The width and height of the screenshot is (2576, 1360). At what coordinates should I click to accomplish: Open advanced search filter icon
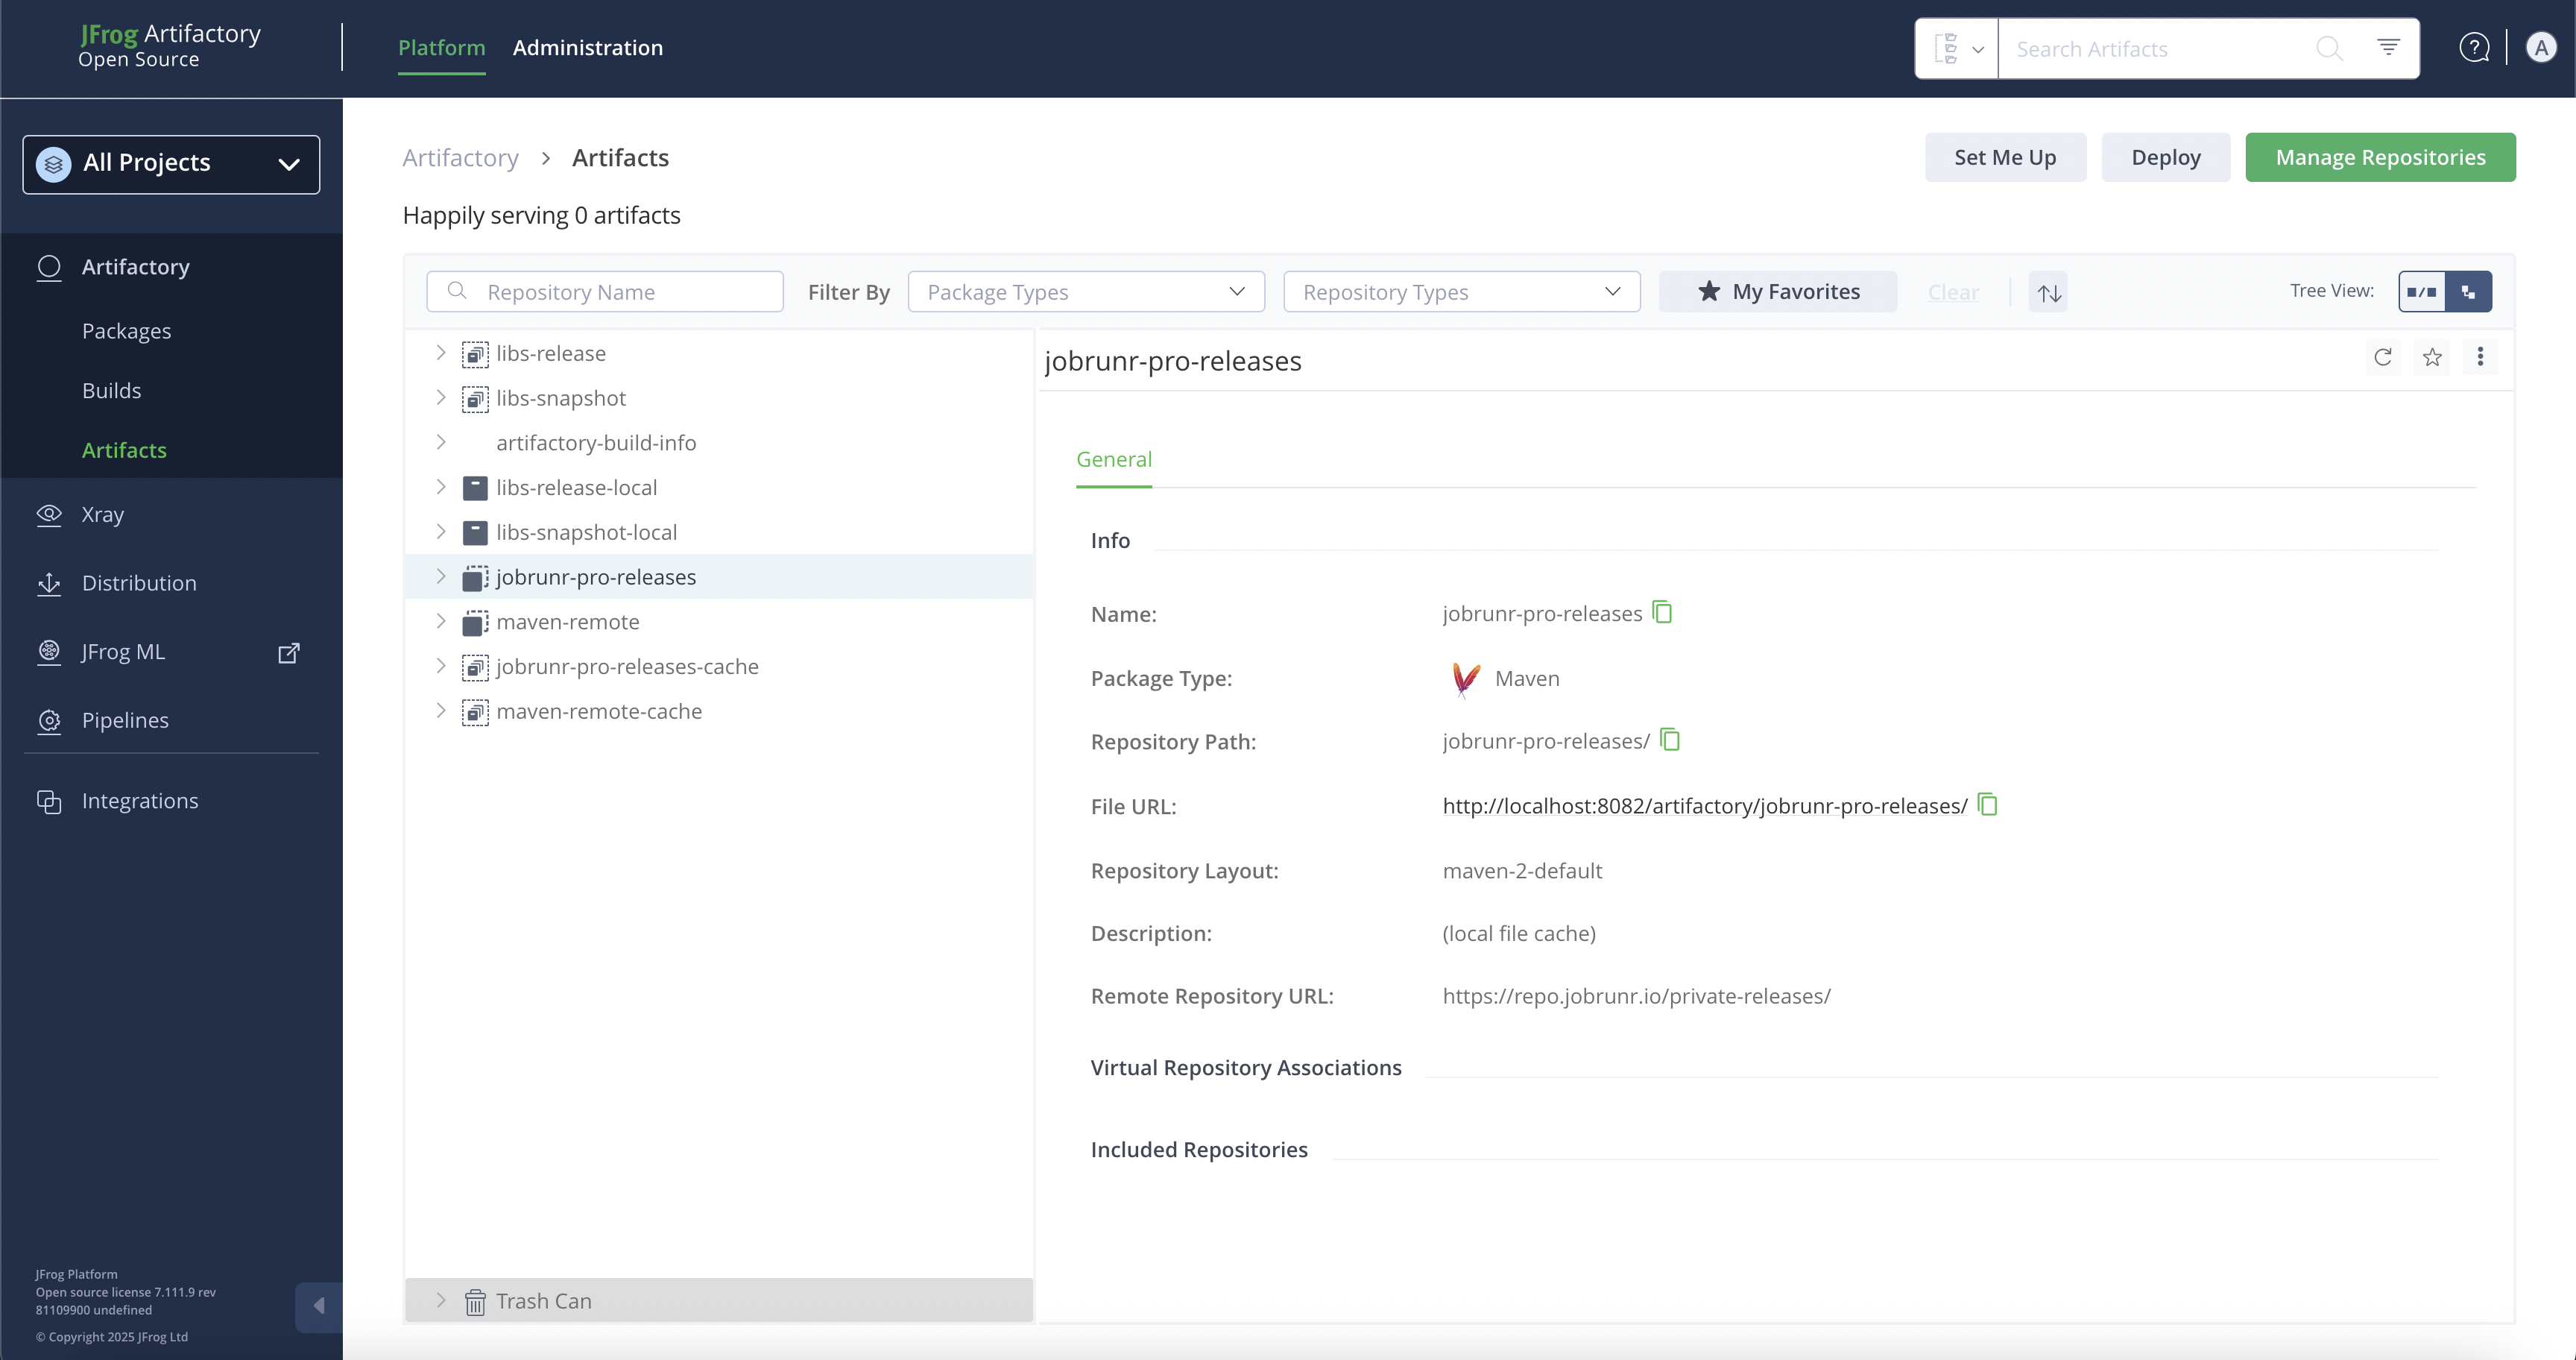click(x=2388, y=48)
